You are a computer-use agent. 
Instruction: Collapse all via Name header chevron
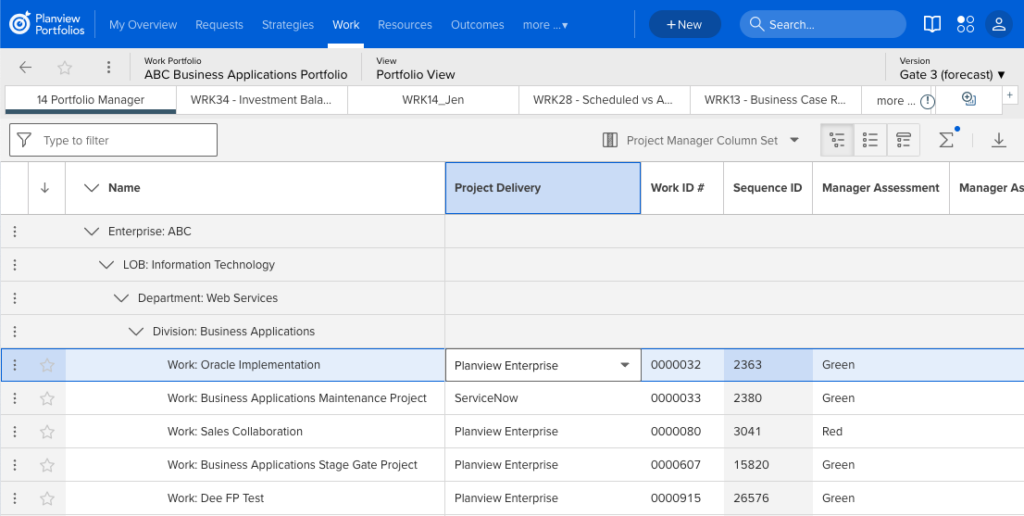(x=92, y=187)
